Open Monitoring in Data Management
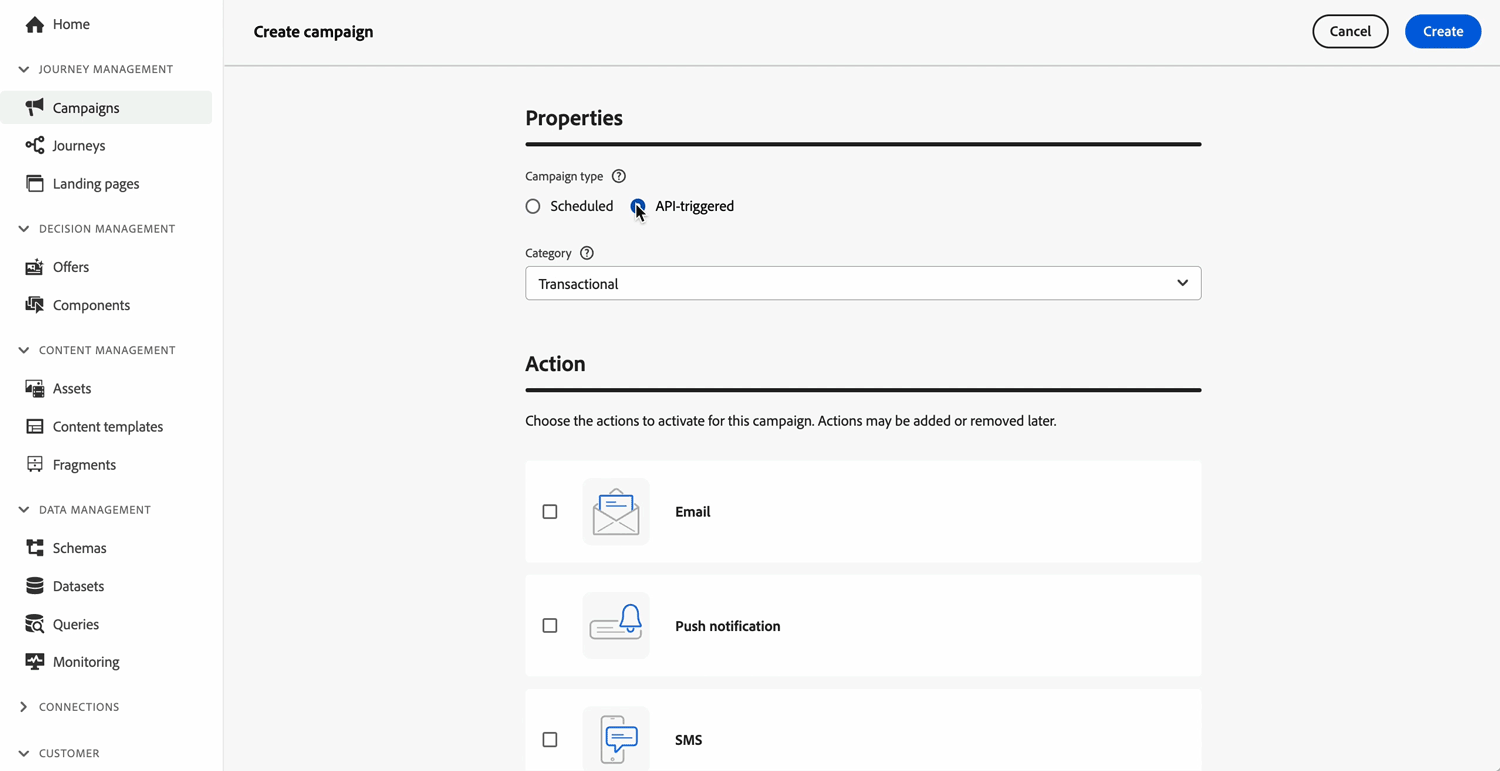 pyautogui.click(x=86, y=662)
